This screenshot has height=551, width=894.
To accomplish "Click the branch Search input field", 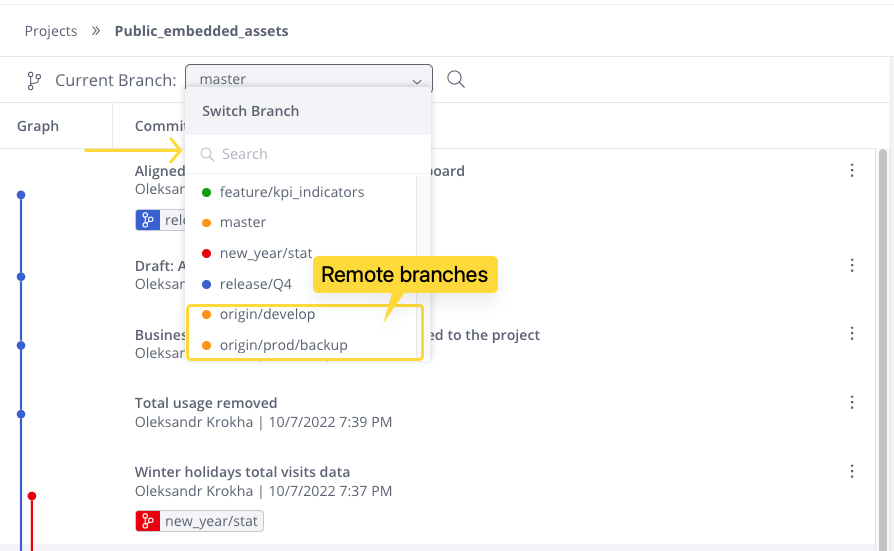I will pos(308,154).
